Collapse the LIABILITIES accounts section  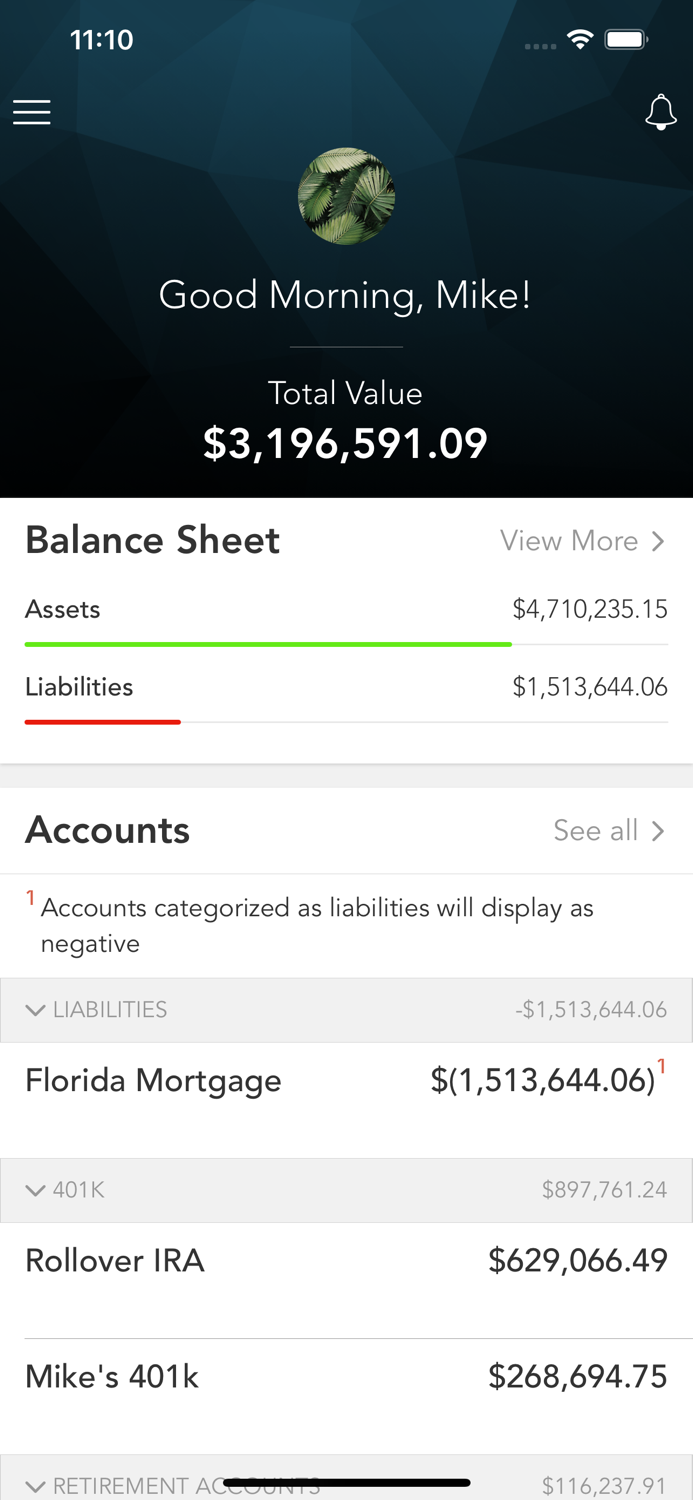point(36,1009)
